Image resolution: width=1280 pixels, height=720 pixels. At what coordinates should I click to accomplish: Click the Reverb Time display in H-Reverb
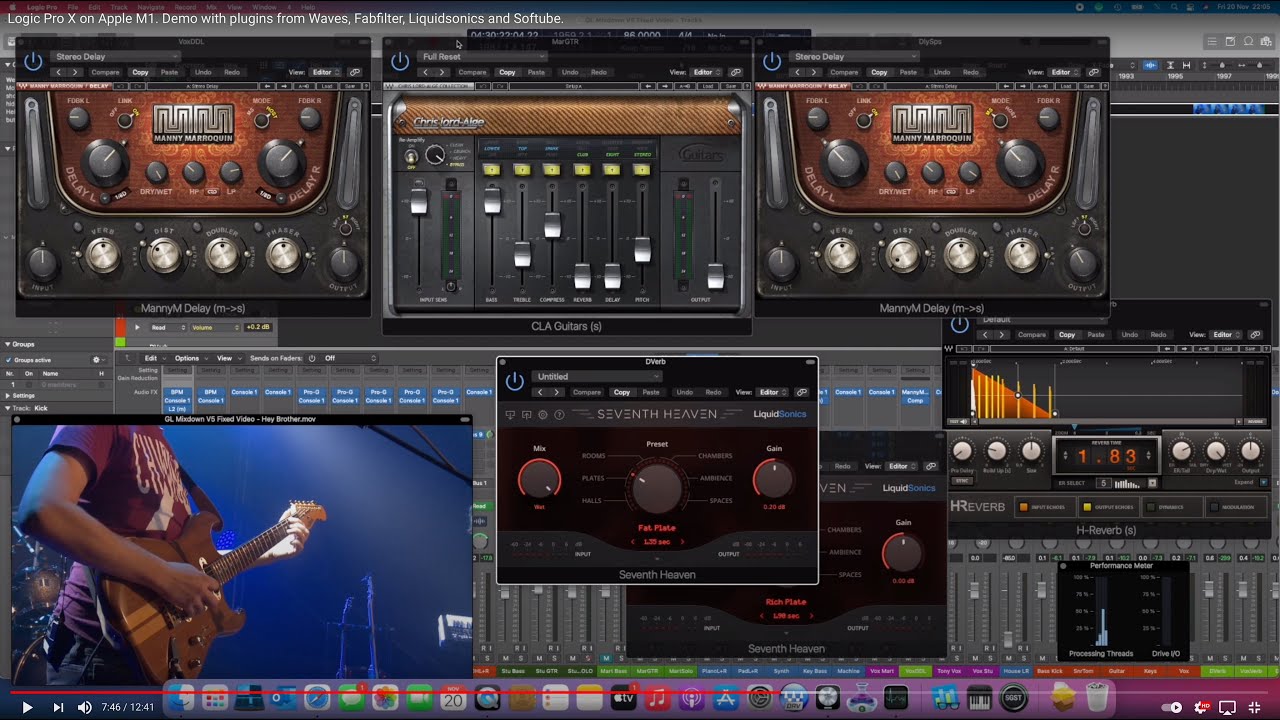pyautogui.click(x=1106, y=458)
